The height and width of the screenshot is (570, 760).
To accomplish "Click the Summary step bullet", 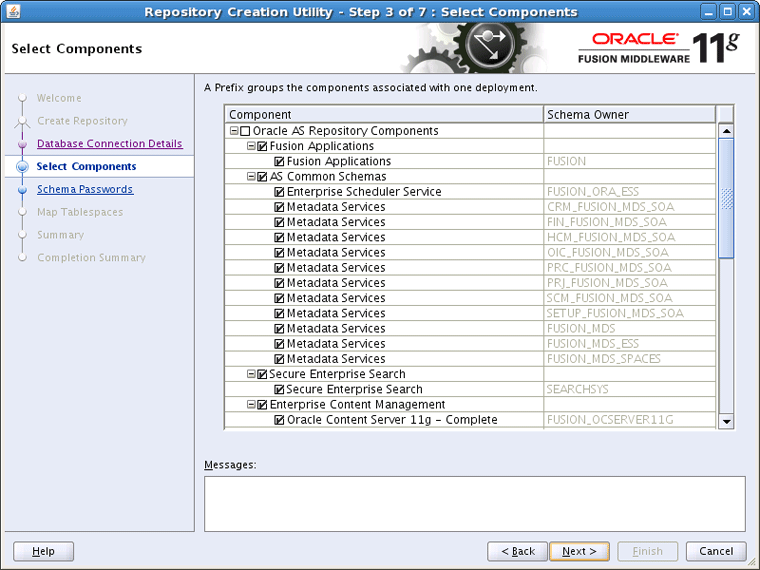I will coord(22,235).
